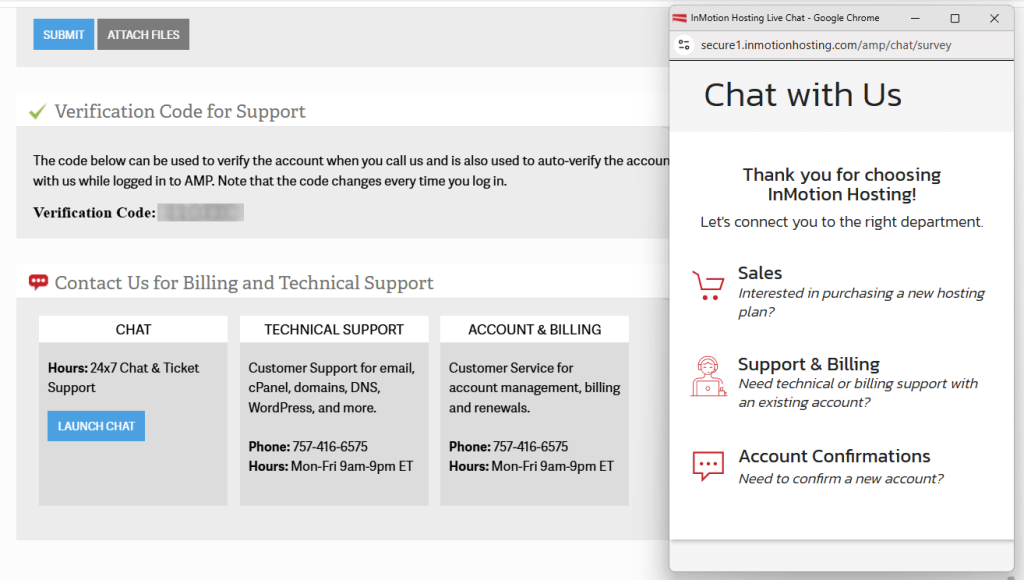Screen dimensions: 1024x580
Task: Click the ATTACH FILES button
Action: point(142,34)
